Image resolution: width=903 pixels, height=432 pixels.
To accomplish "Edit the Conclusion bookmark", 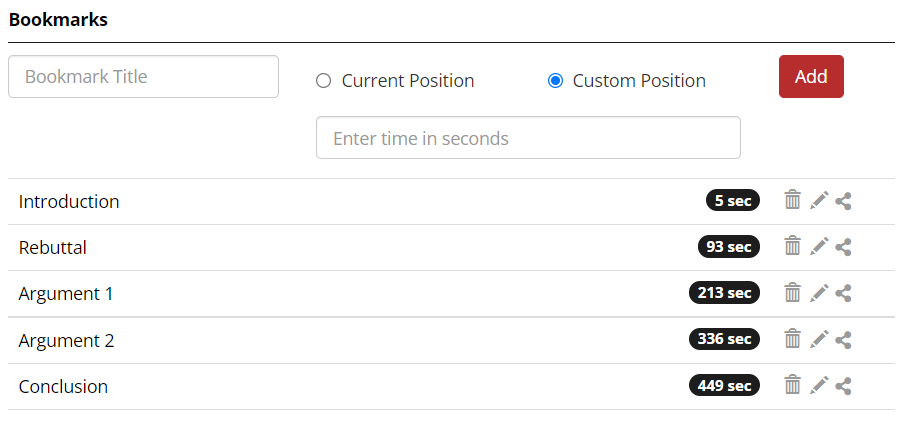I will click(819, 385).
